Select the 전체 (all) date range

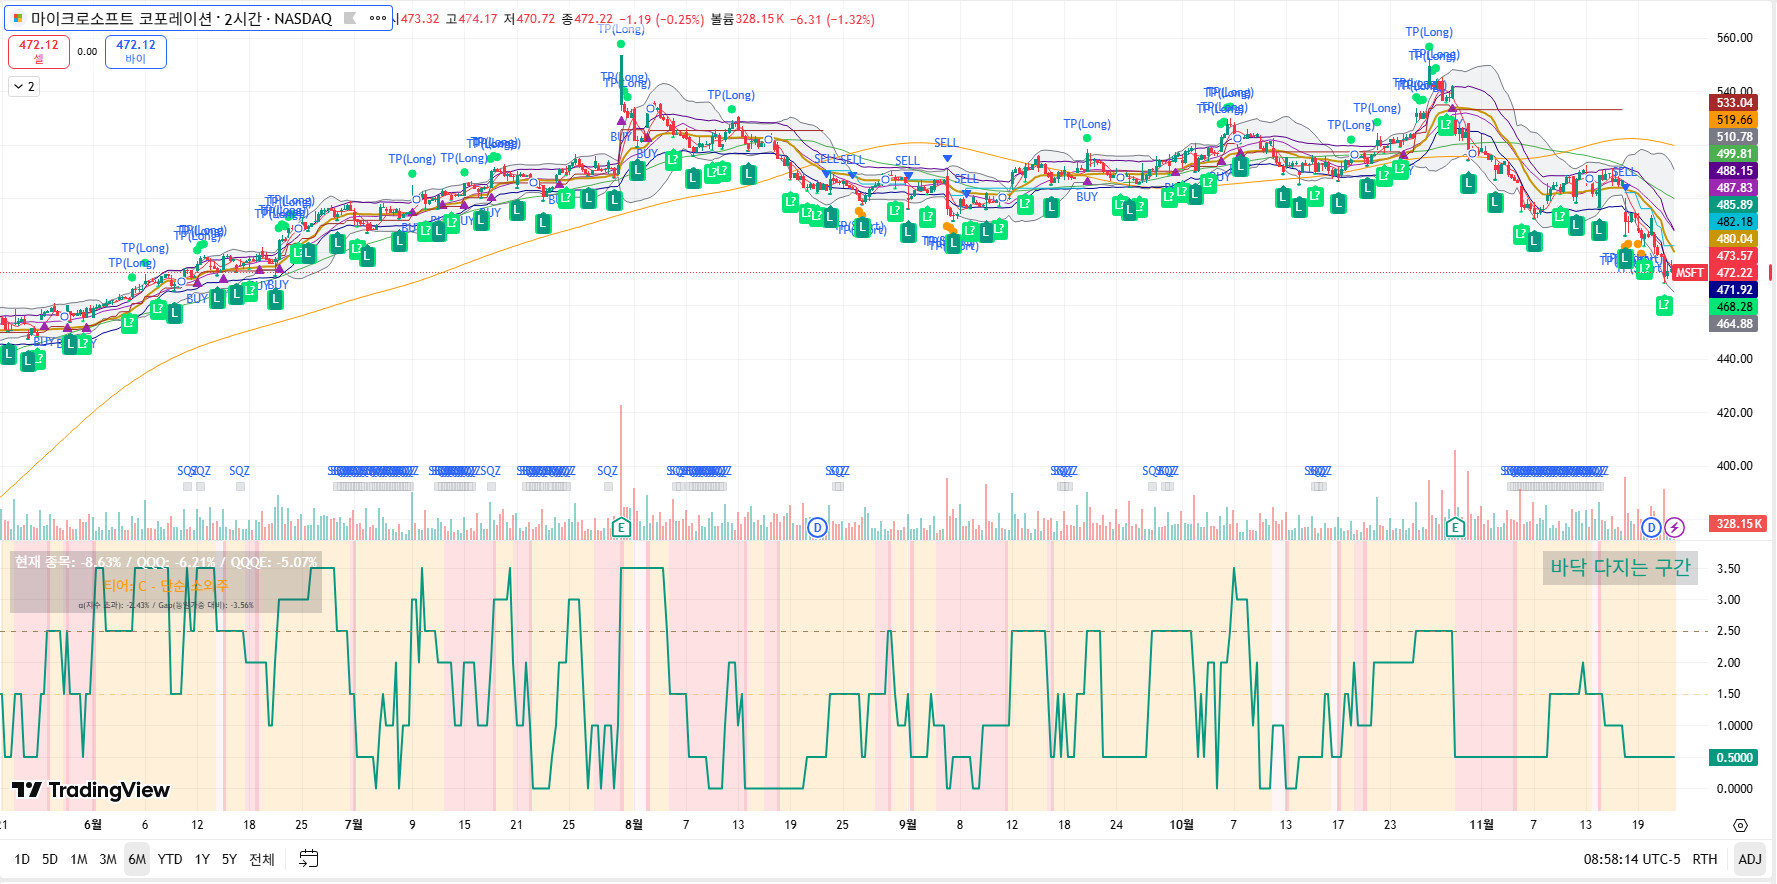pos(262,859)
